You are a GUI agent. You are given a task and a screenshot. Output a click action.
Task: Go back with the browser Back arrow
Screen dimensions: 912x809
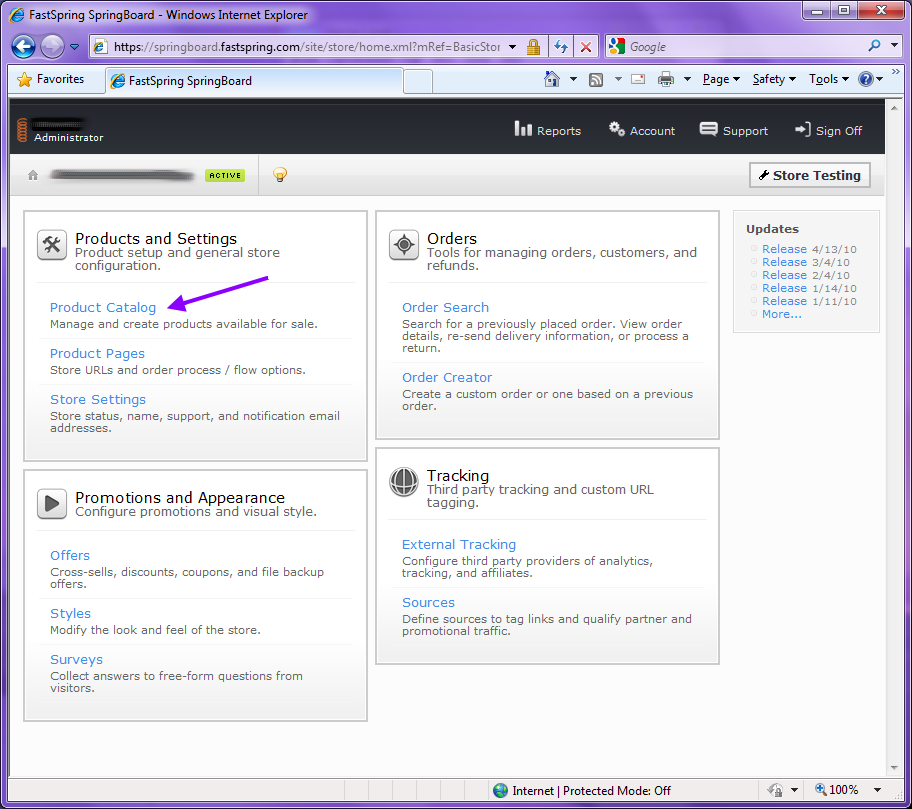(23, 47)
